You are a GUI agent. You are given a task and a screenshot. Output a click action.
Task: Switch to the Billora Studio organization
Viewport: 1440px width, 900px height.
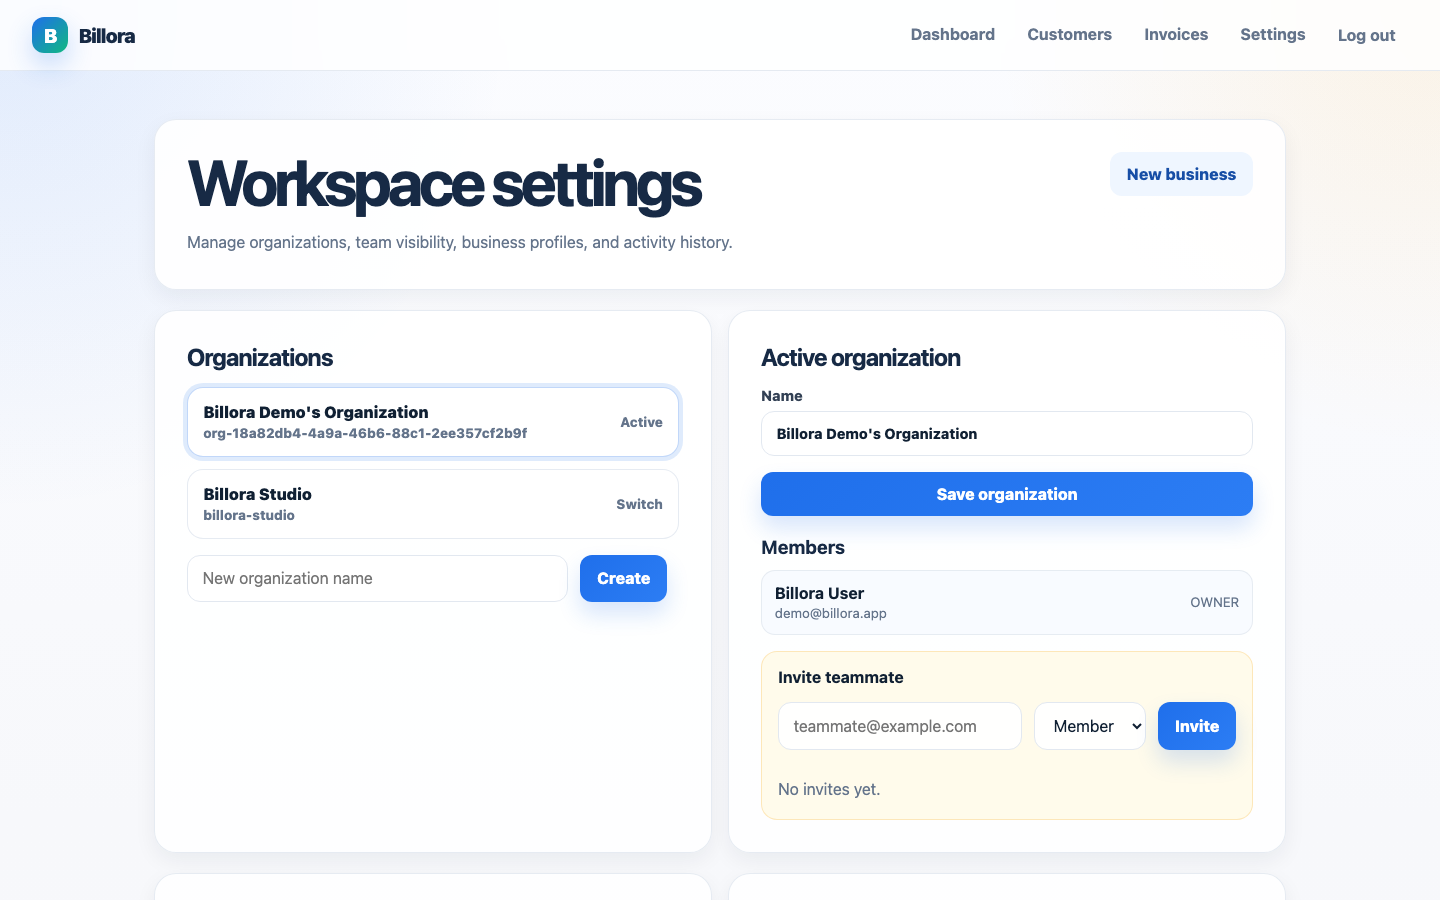tap(433, 504)
